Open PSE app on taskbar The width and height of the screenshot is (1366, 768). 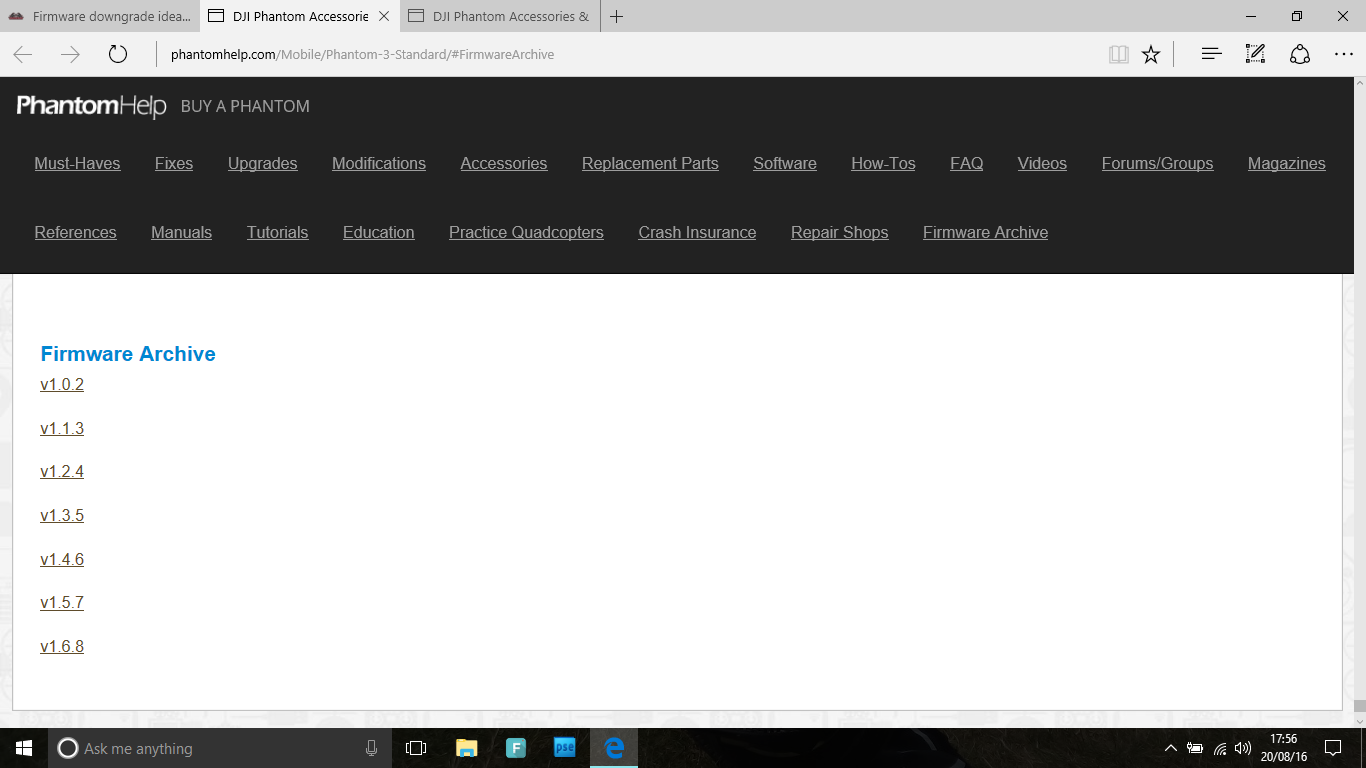565,748
